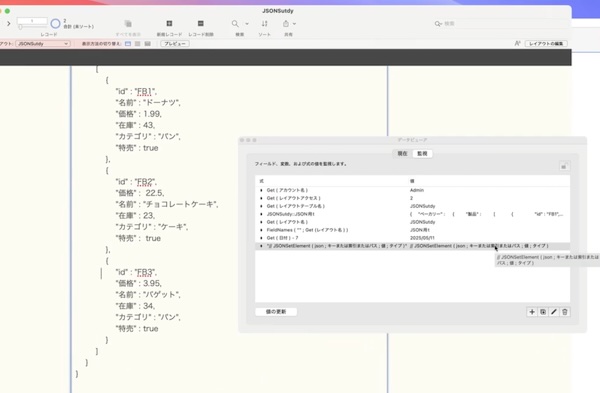Click the lock icon in Data Viewer
Screen dimensions: 600x393
[x=564, y=166]
